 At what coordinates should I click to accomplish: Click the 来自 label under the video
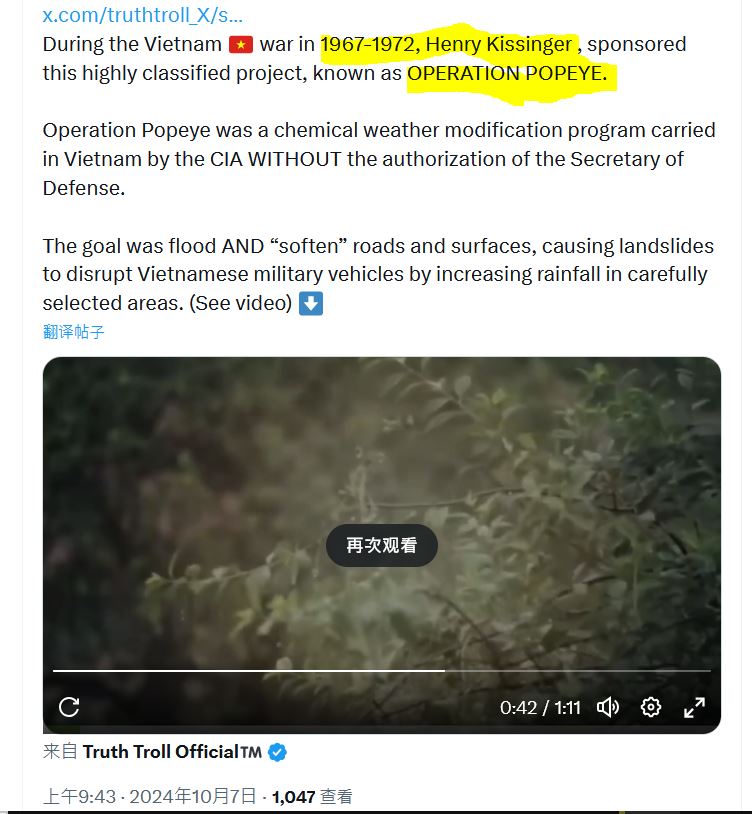[60, 752]
